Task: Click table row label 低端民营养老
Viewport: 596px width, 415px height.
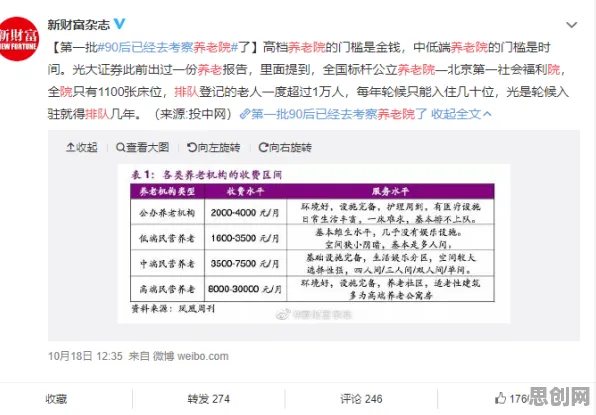Action: pos(167,238)
